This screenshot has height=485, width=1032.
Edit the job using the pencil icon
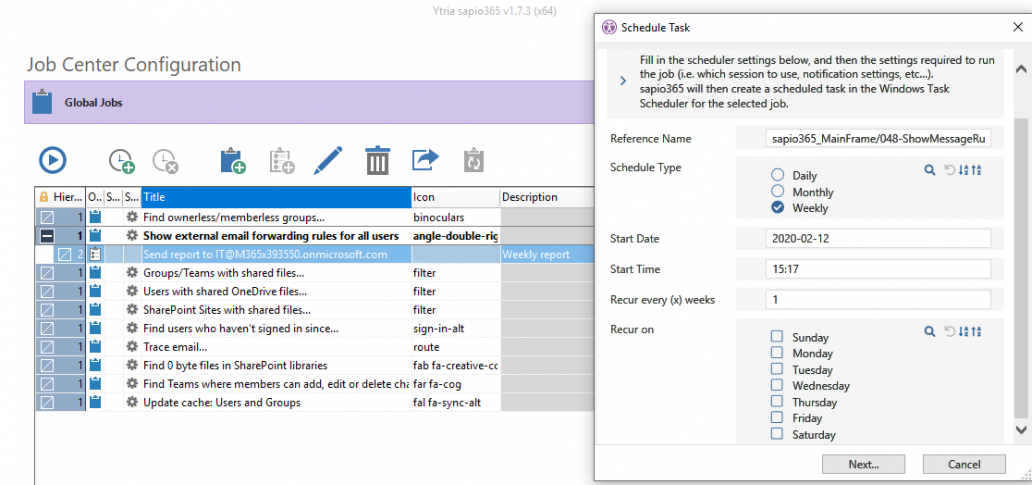(x=328, y=160)
